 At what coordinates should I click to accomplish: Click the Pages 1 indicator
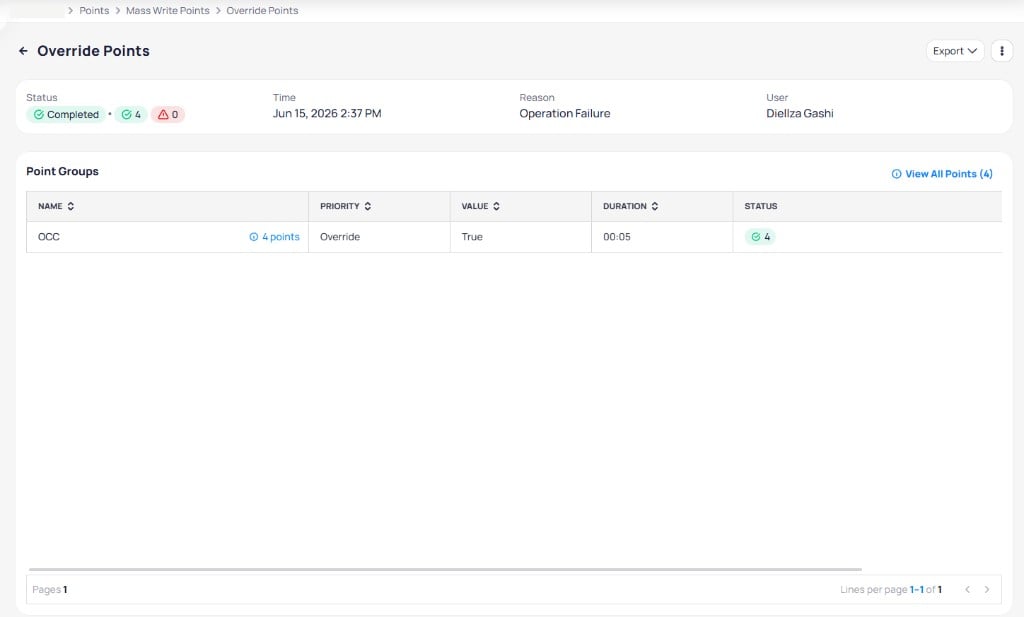(50, 590)
